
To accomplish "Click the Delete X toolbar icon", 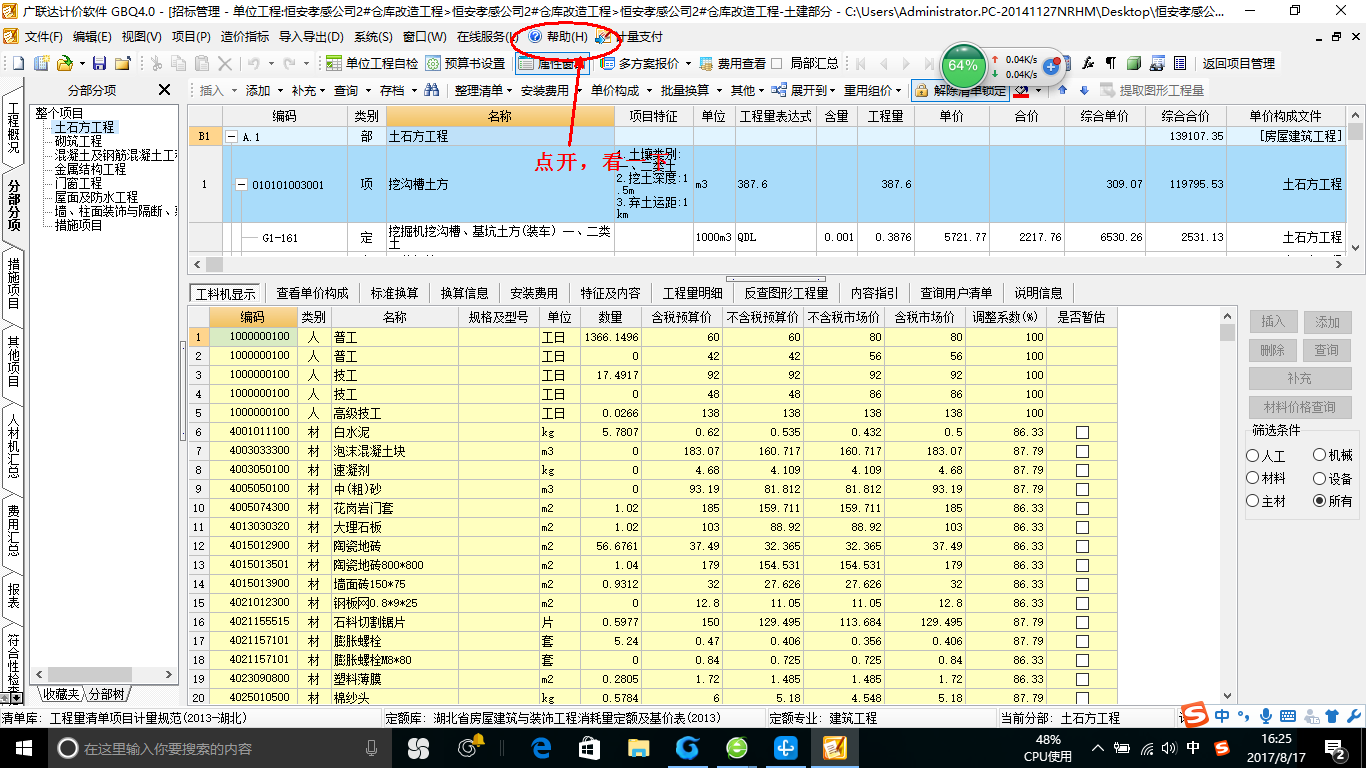I will pyautogui.click(x=225, y=64).
